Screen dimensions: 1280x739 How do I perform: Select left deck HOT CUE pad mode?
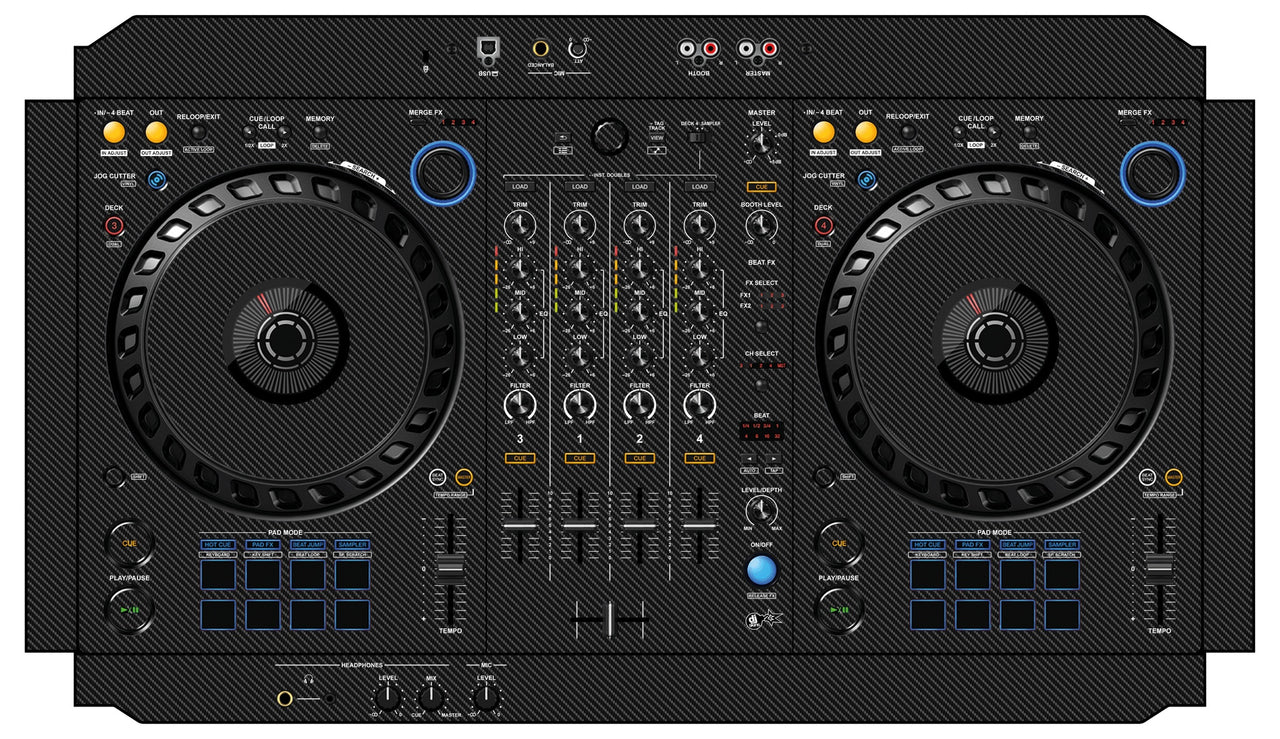[x=218, y=545]
